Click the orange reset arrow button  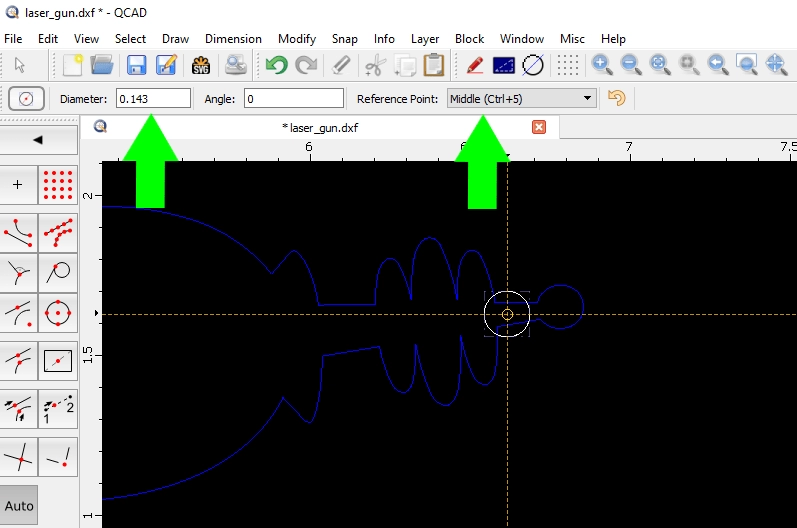[x=616, y=98]
